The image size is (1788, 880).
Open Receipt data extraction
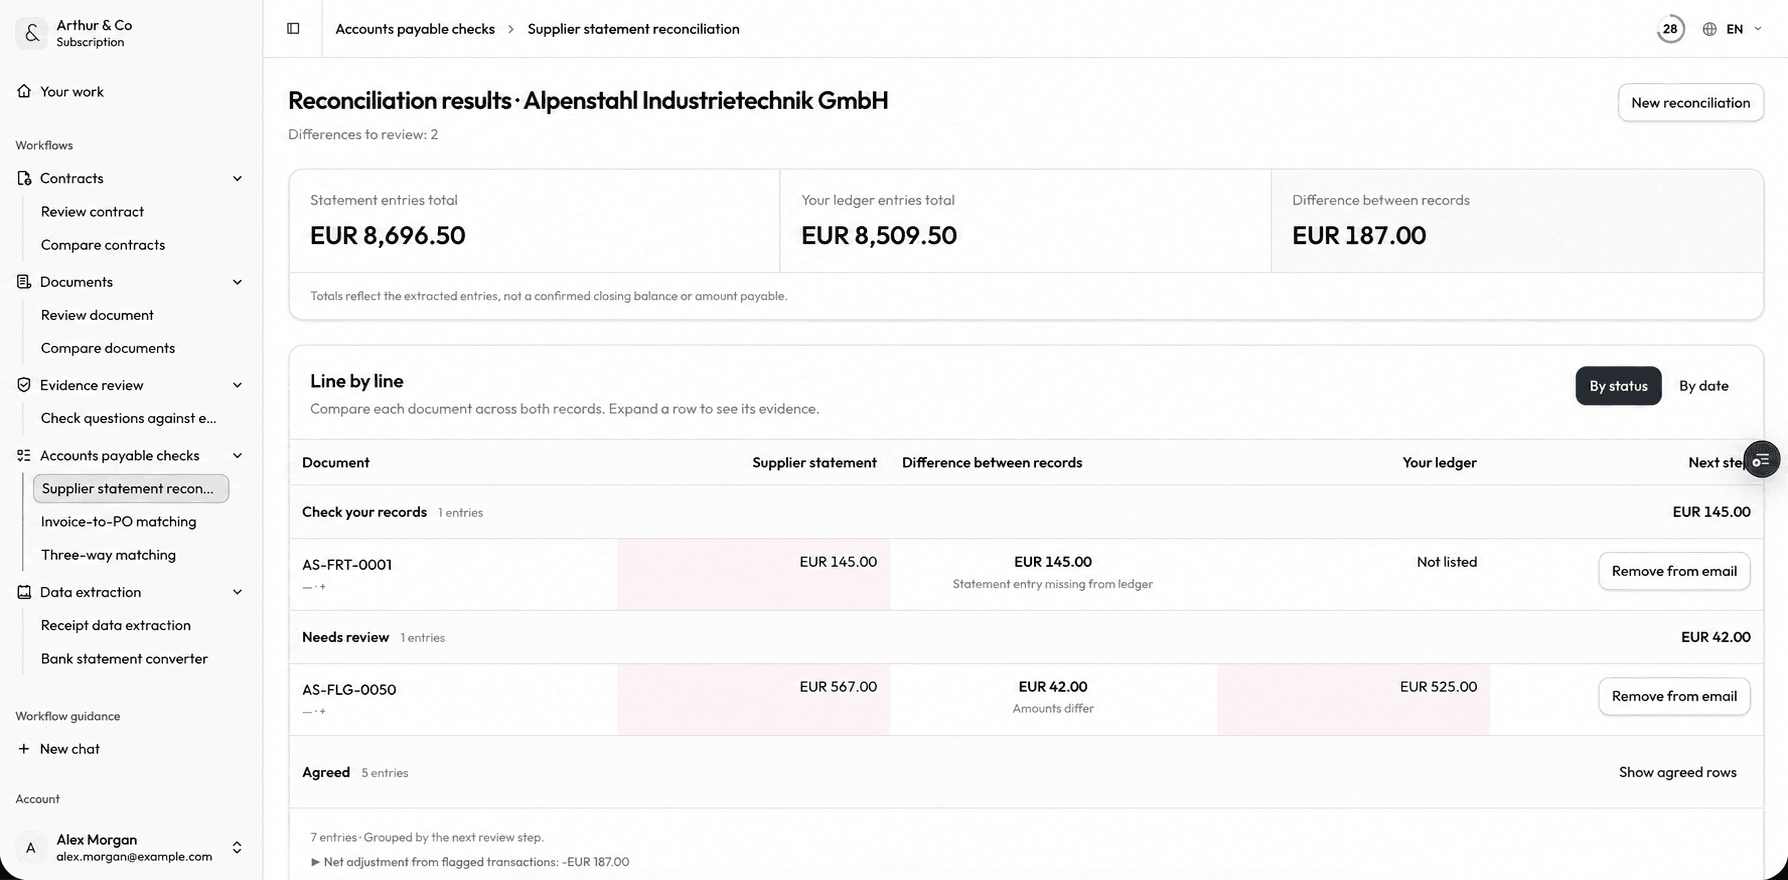pos(116,625)
